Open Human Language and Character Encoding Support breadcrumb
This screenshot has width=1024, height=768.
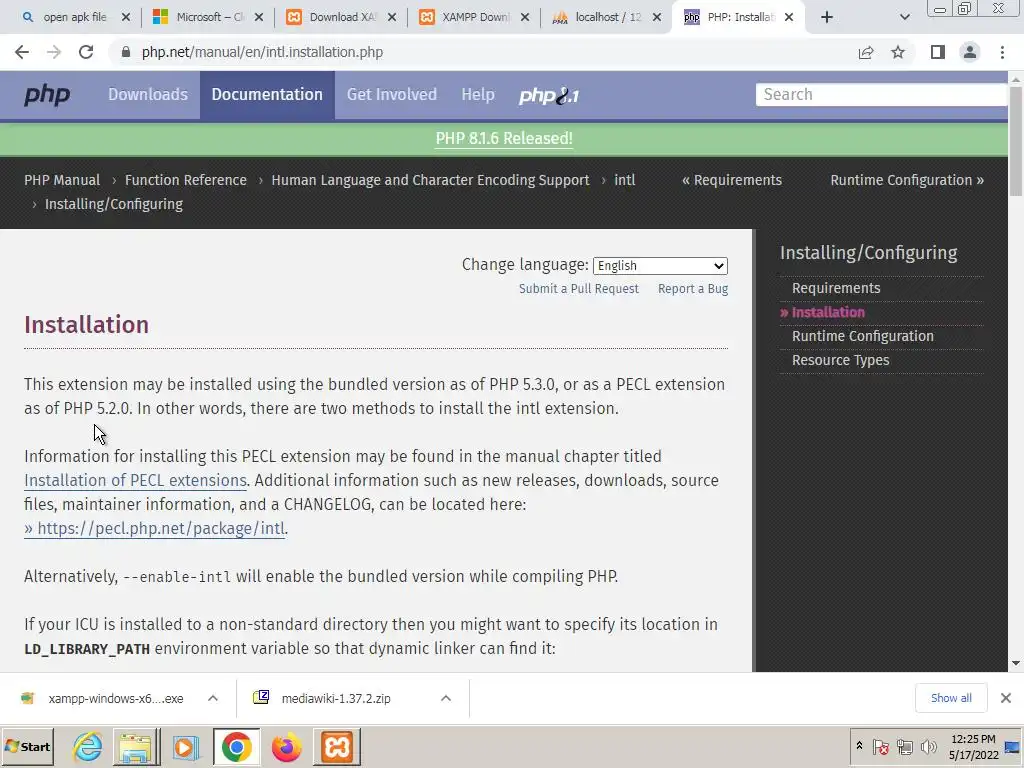pos(430,180)
